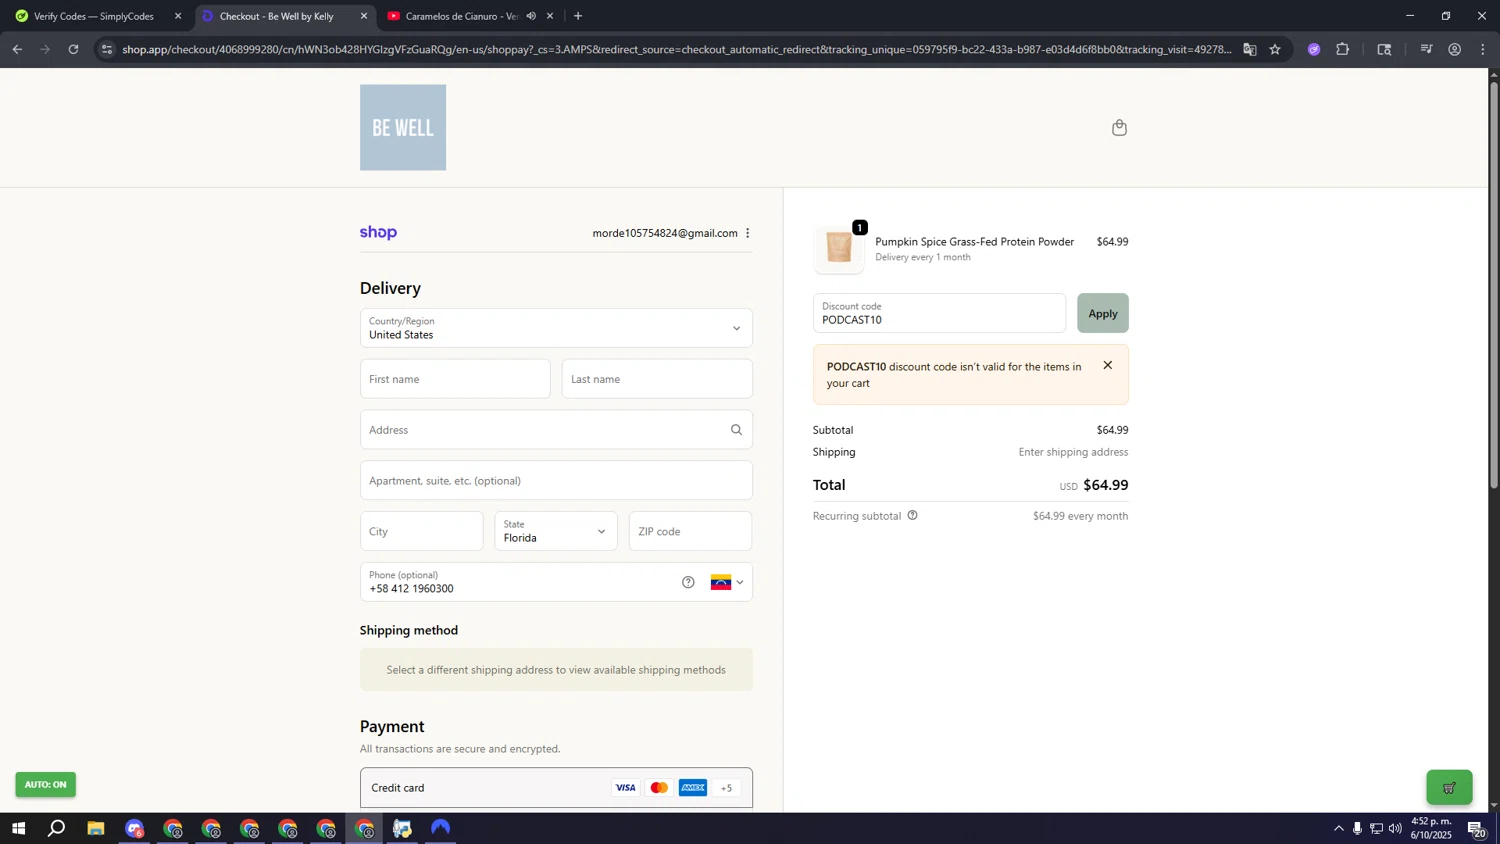Click the ZIP code field

[x=690, y=531]
